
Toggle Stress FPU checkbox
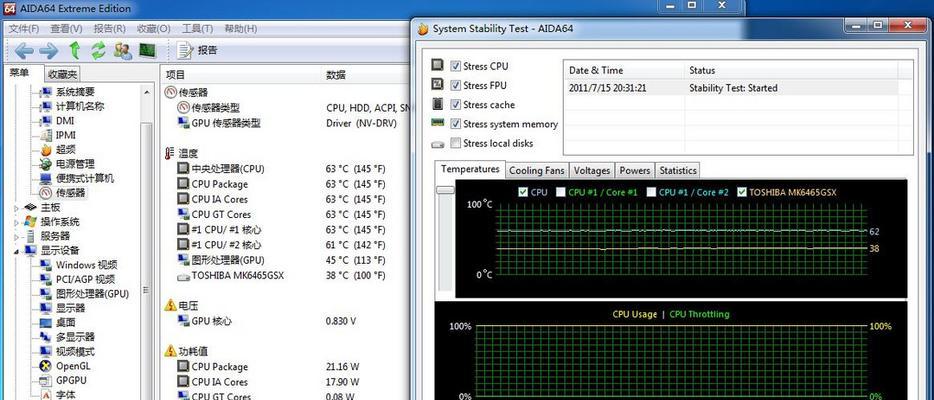tap(456, 85)
